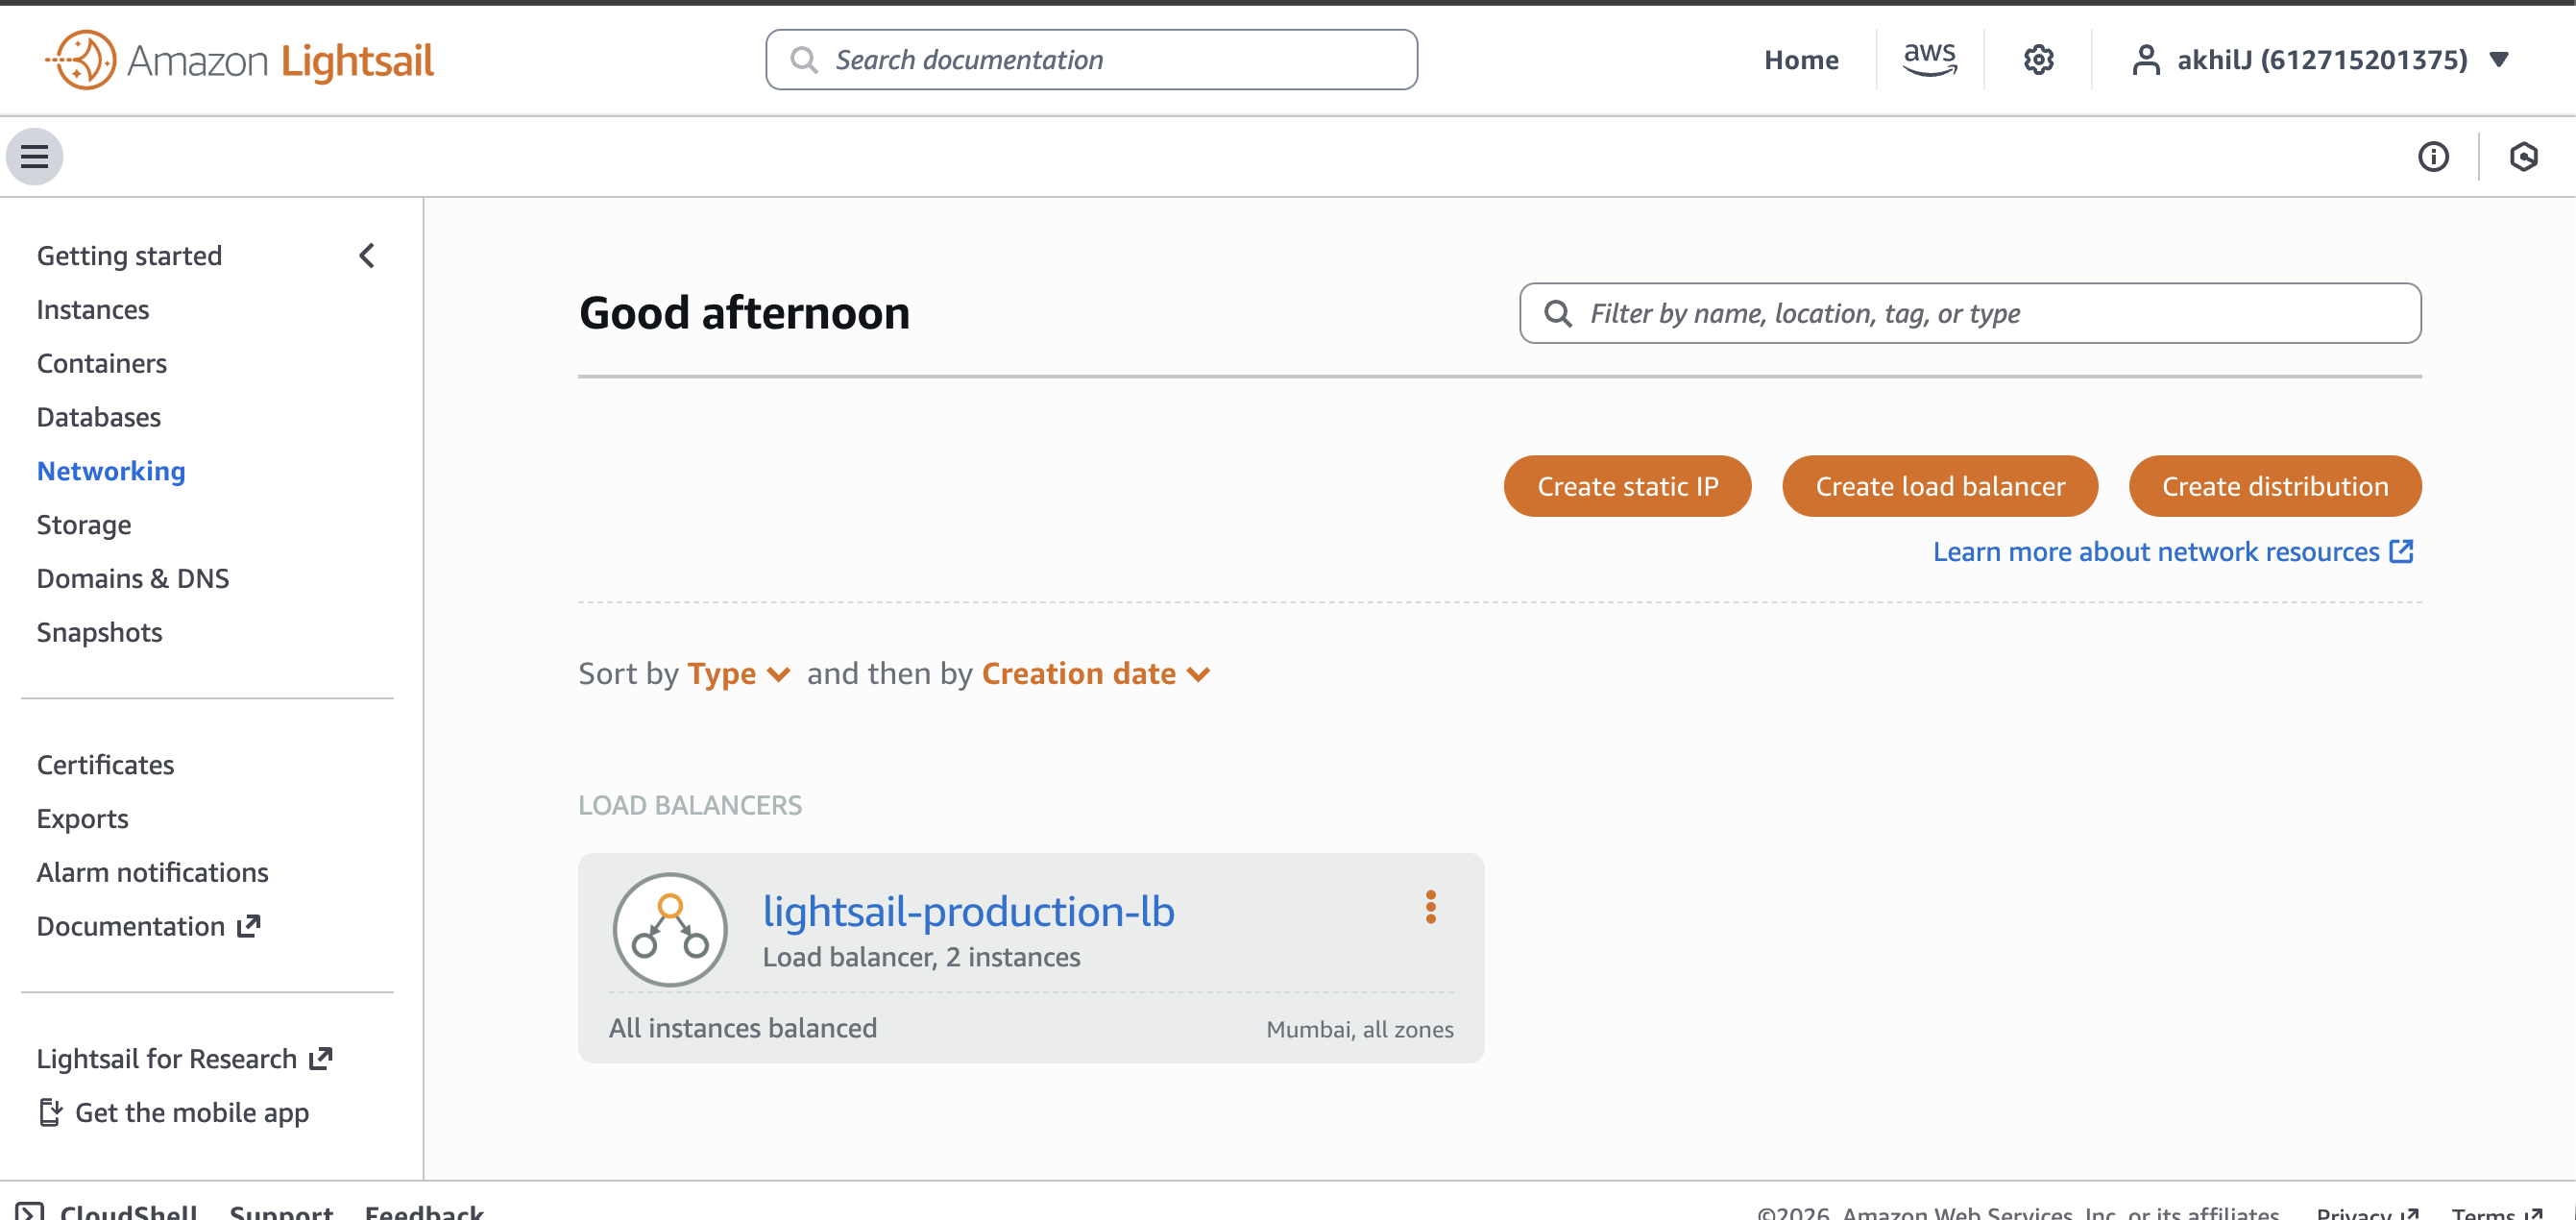The image size is (2576, 1220).
Task: Open the lightsail-production-lb load balancer
Action: 968,911
